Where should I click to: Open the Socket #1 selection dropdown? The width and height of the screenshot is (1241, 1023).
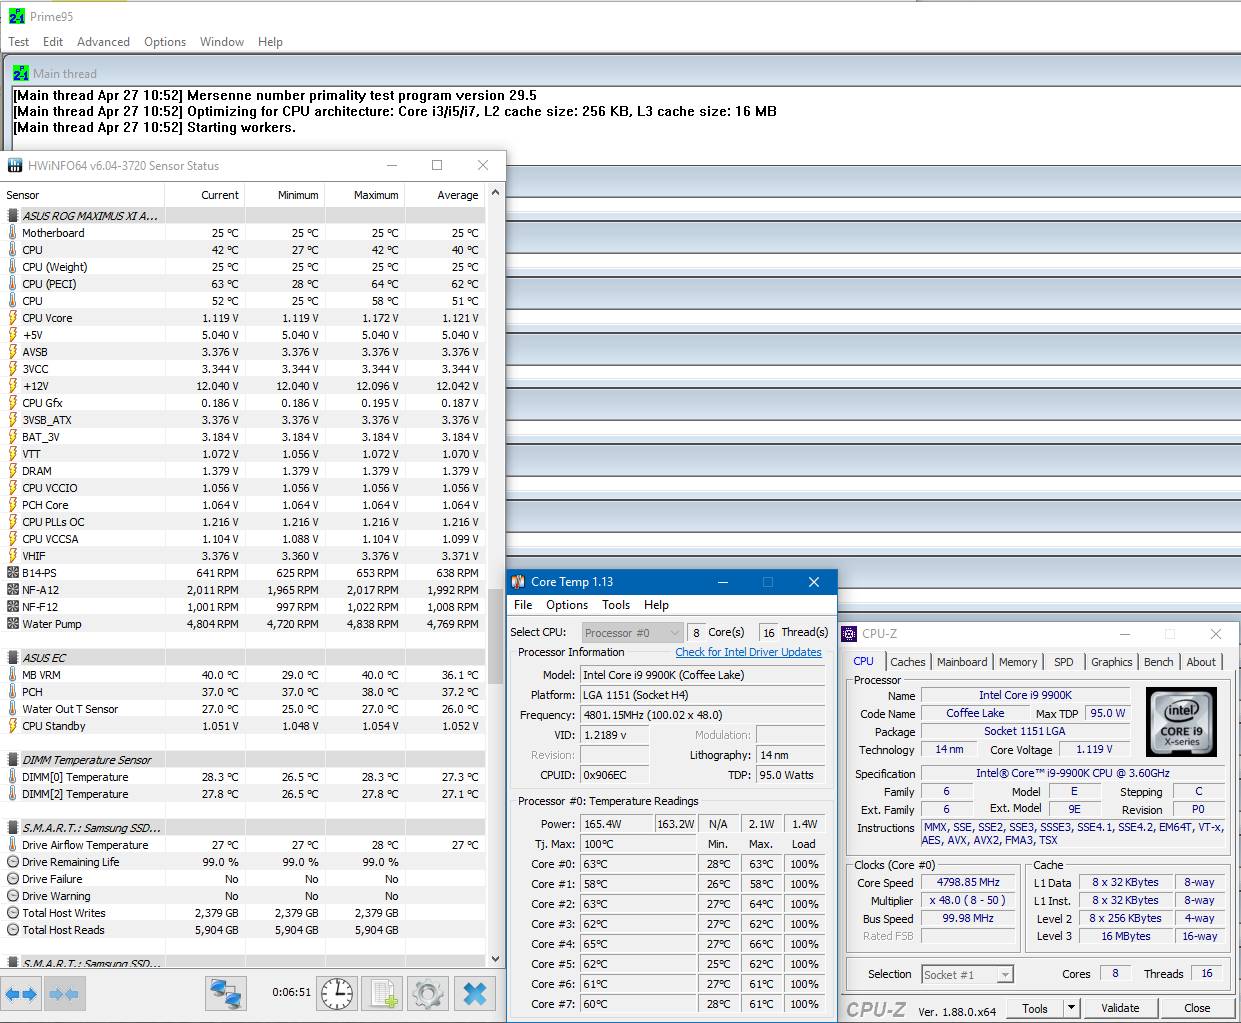click(x=967, y=974)
